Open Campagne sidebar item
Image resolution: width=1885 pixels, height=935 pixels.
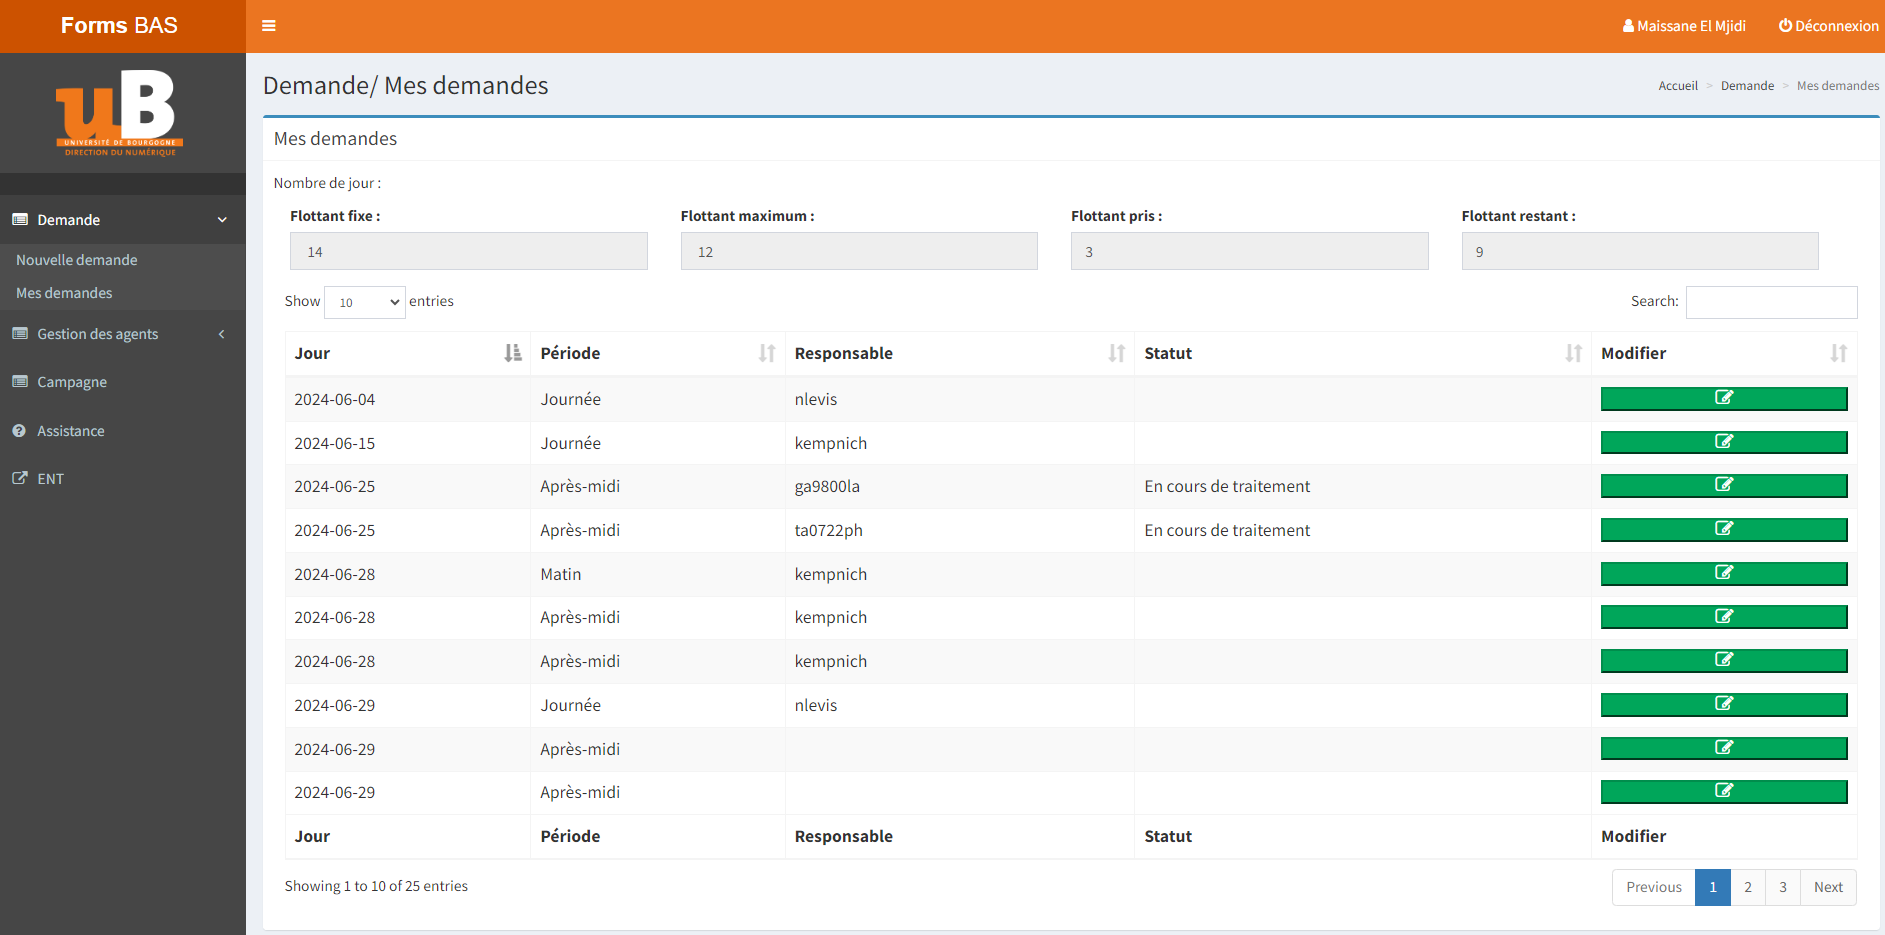[x=72, y=382]
